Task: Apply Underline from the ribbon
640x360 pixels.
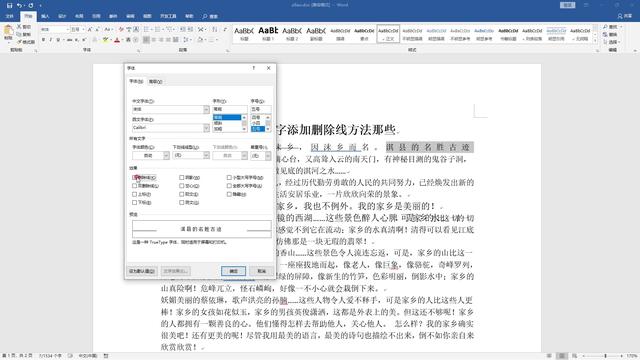Action: [x=58, y=40]
